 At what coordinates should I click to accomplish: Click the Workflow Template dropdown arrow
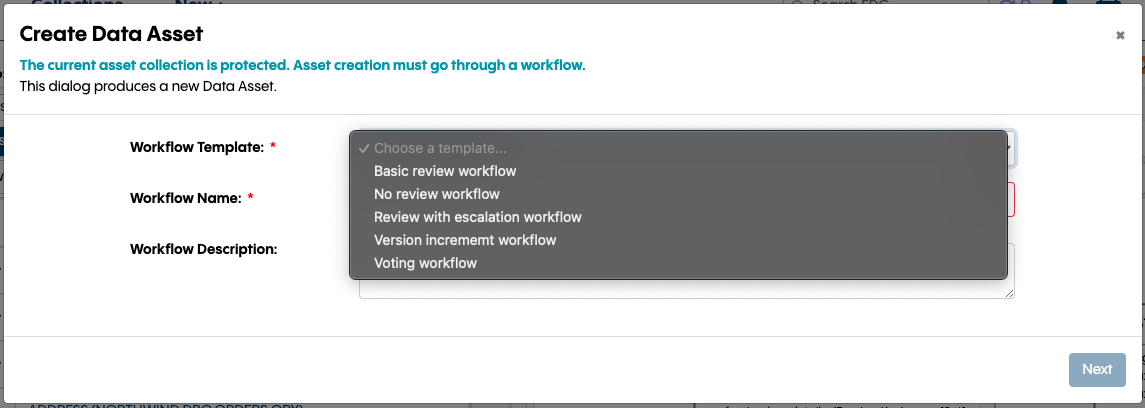click(x=1011, y=148)
